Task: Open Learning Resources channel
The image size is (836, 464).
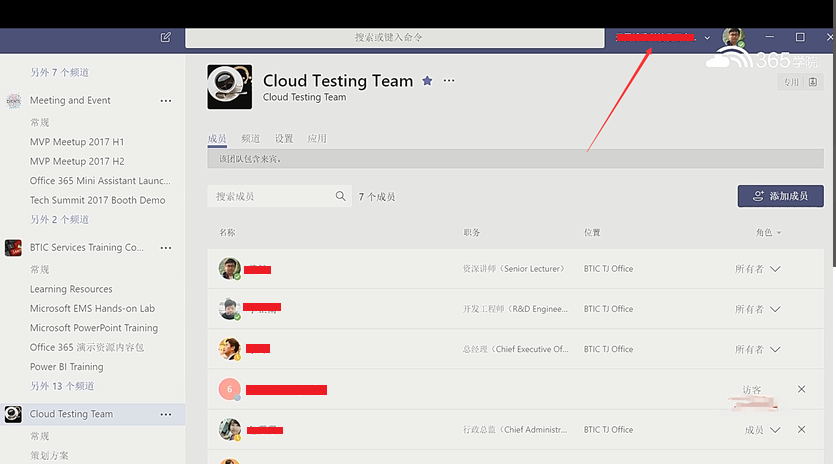Action: [71, 289]
